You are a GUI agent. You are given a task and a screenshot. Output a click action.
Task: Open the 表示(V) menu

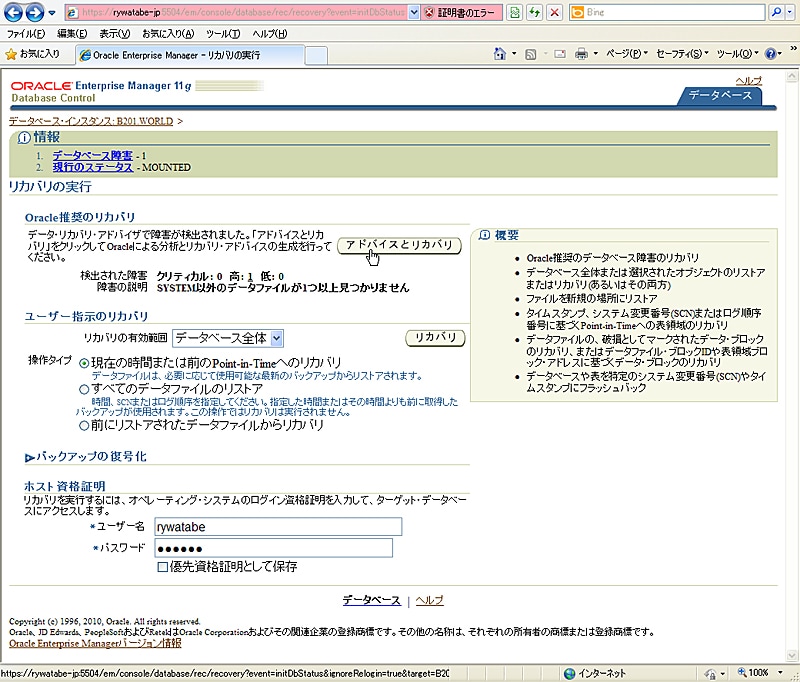[x=115, y=34]
